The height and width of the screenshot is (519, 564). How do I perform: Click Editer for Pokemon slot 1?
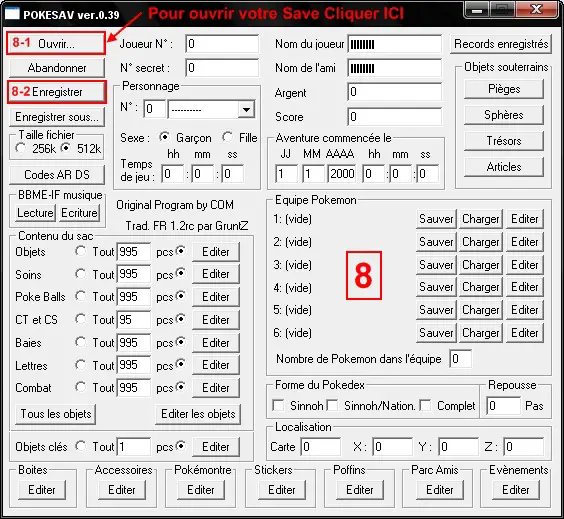525,219
